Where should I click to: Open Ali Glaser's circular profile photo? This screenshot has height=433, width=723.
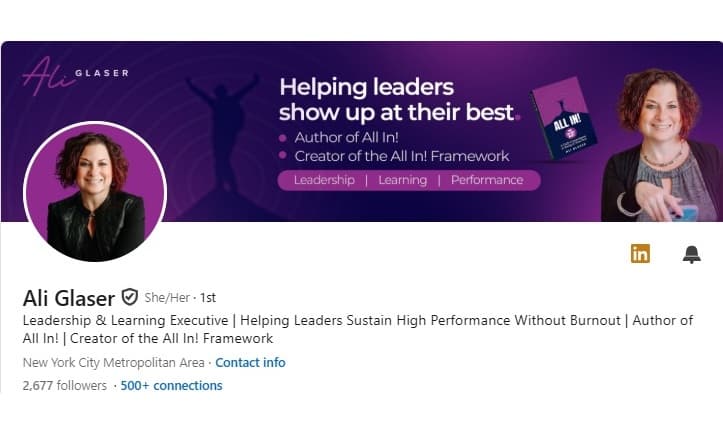point(95,191)
